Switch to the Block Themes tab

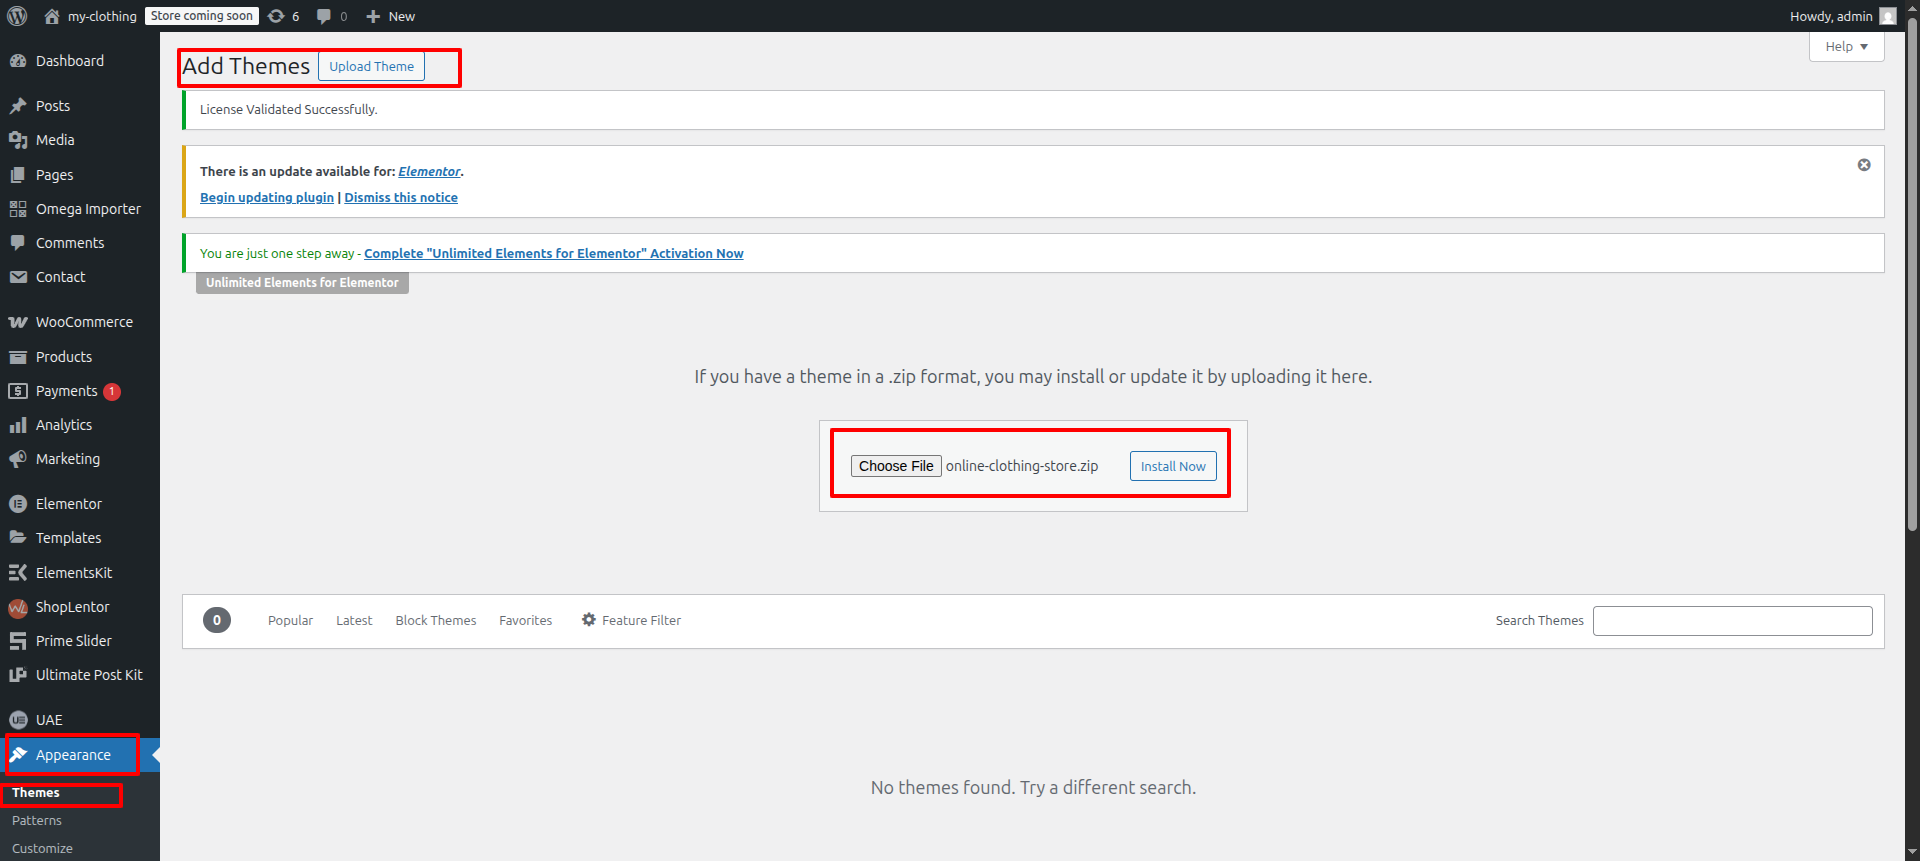coord(435,620)
